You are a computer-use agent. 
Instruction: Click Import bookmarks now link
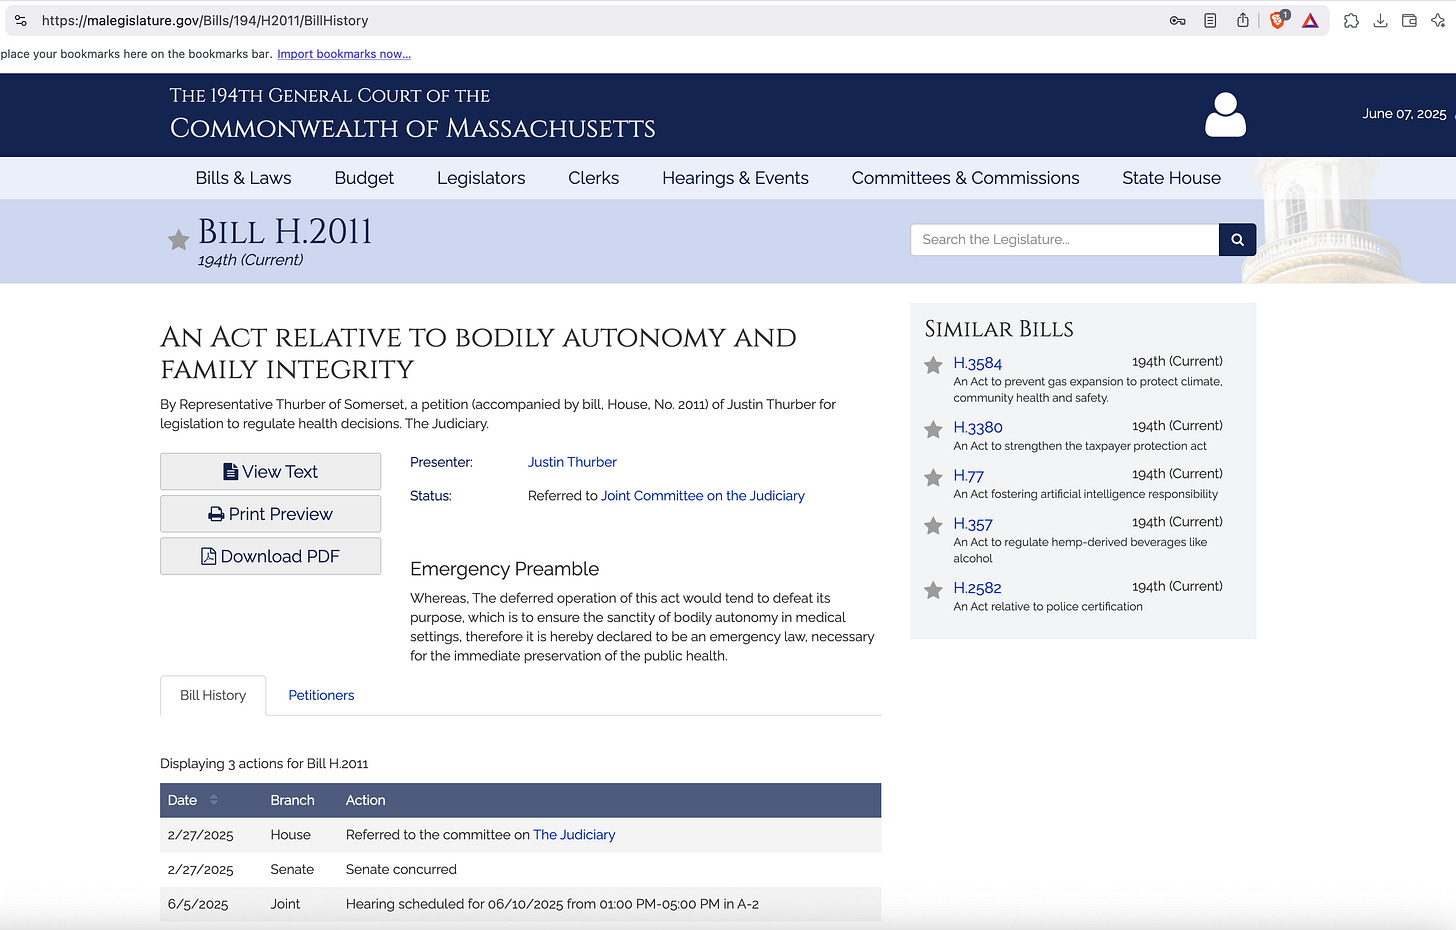click(x=344, y=54)
